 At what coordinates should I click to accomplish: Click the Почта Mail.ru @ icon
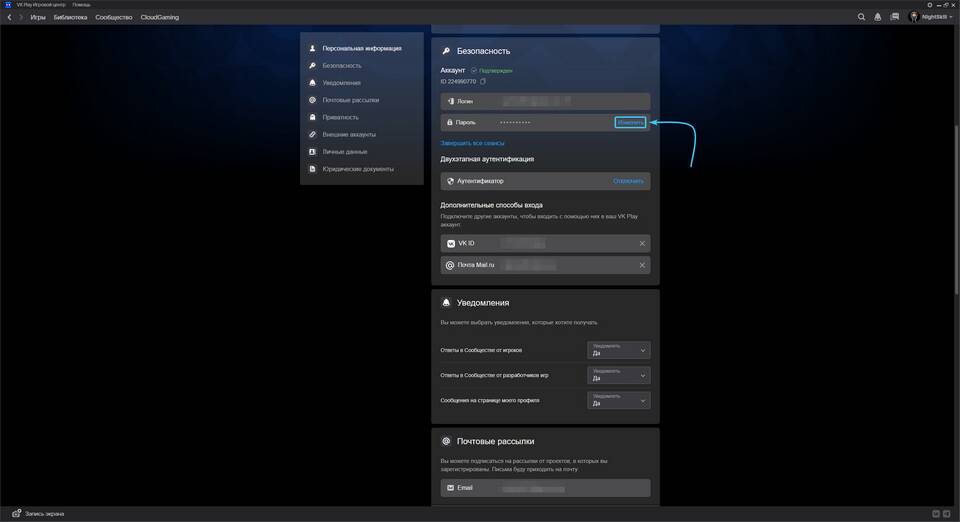[450, 266]
